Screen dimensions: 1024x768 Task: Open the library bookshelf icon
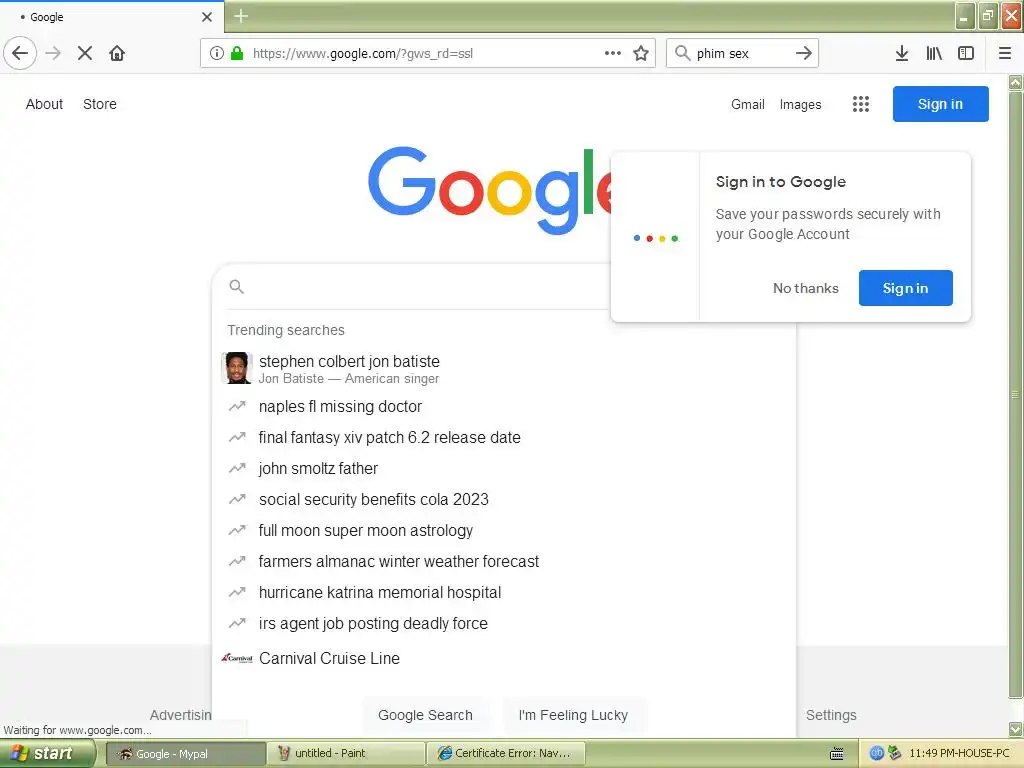point(934,53)
